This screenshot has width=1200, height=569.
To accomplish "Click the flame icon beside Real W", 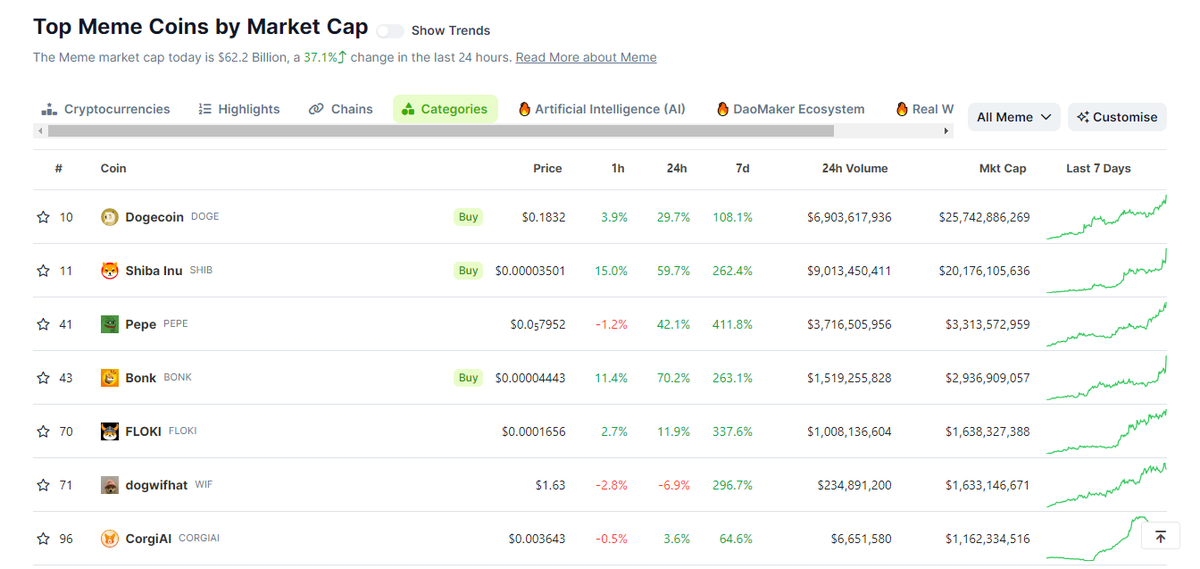I will (902, 109).
